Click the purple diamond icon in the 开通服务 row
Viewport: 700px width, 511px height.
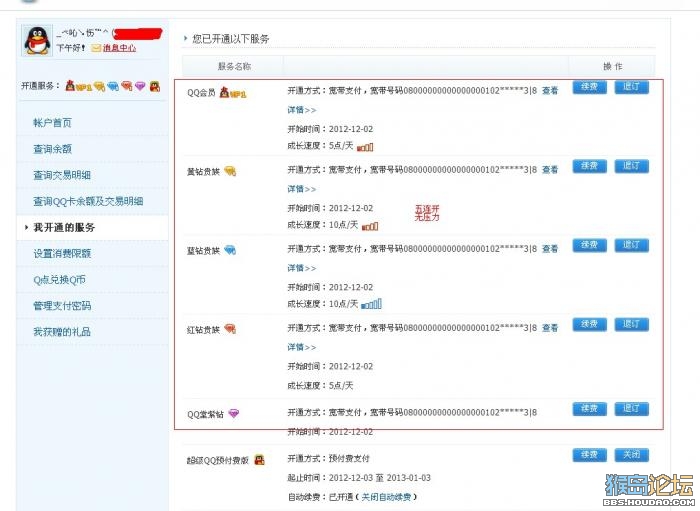pyautogui.click(x=140, y=86)
